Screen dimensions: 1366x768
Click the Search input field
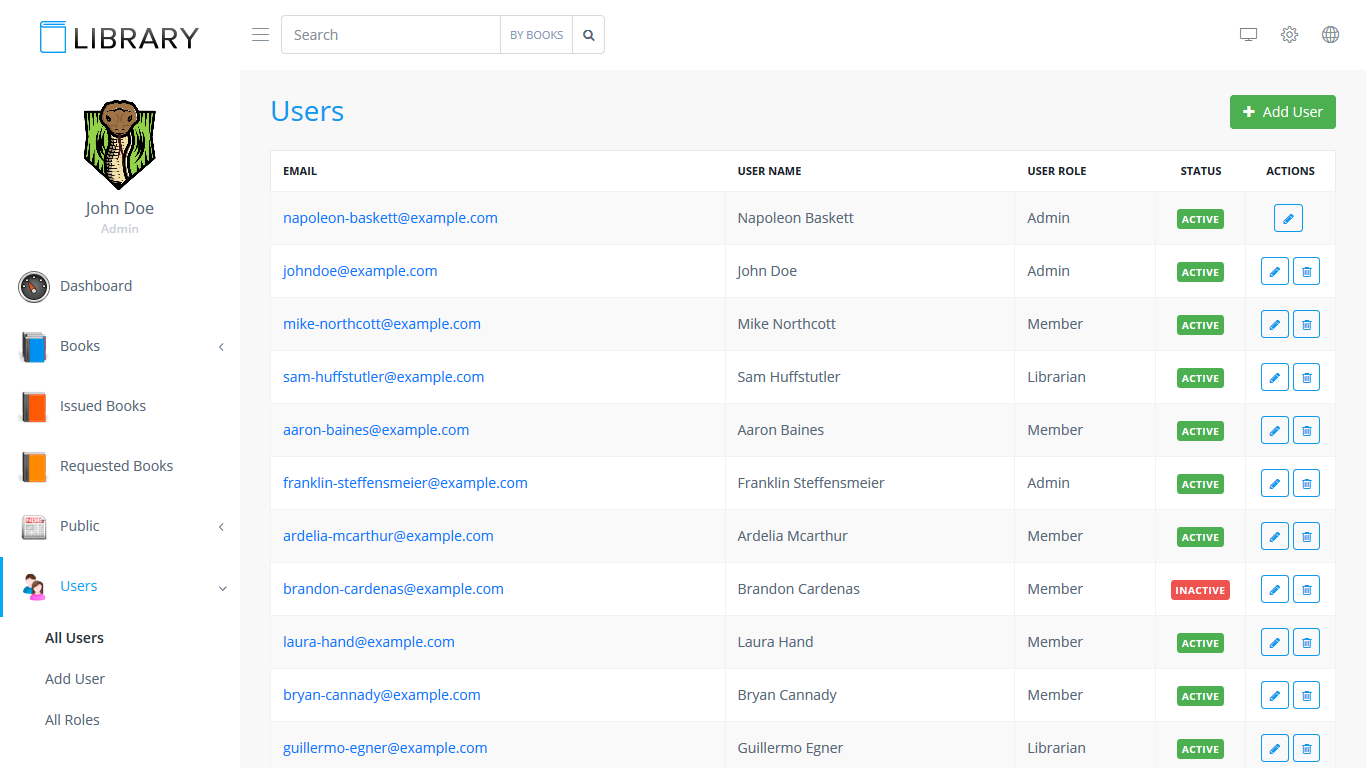click(x=391, y=35)
